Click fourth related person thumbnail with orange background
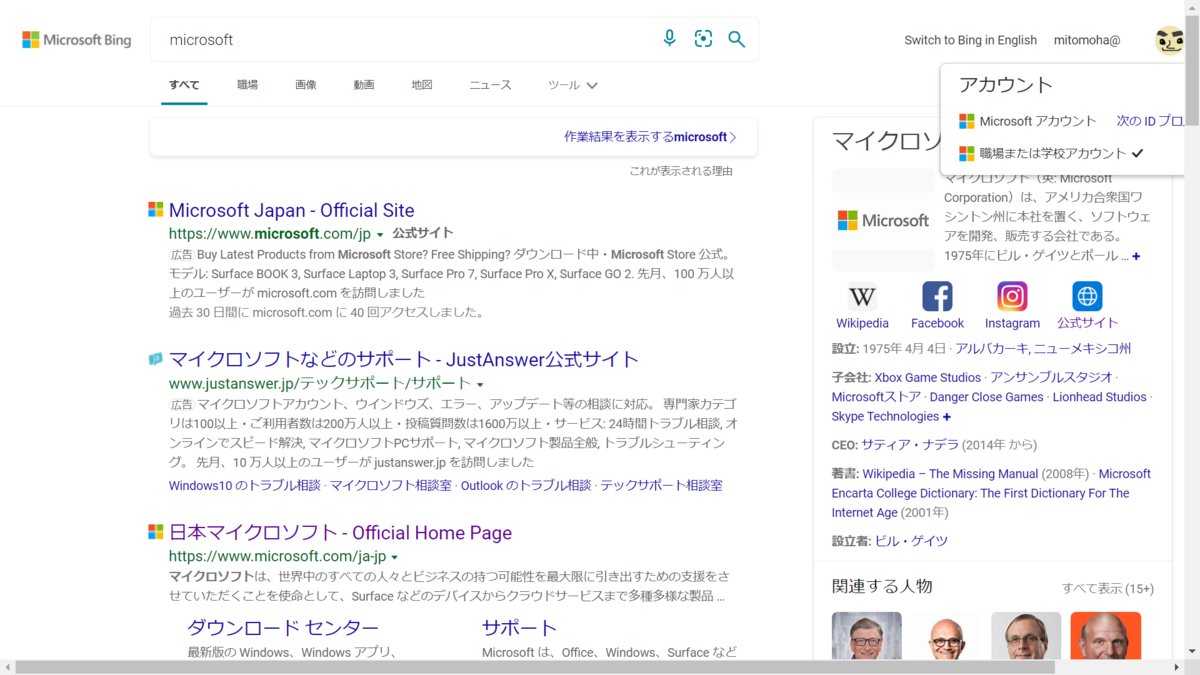 click(x=1106, y=636)
